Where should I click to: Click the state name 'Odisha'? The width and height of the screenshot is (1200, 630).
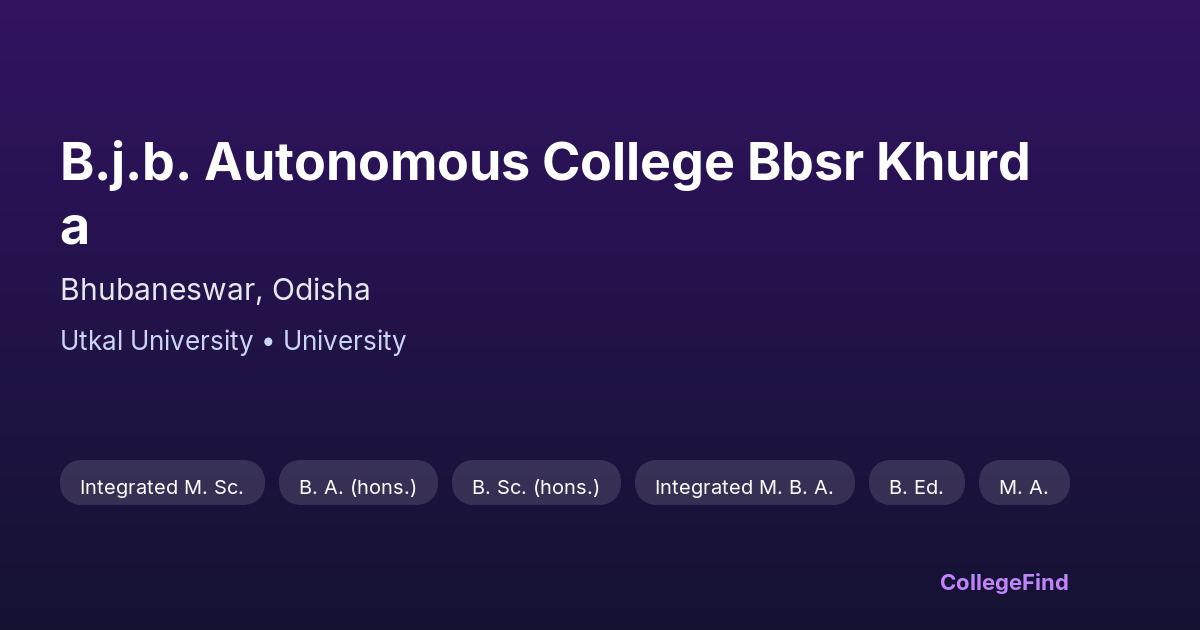click(321, 290)
